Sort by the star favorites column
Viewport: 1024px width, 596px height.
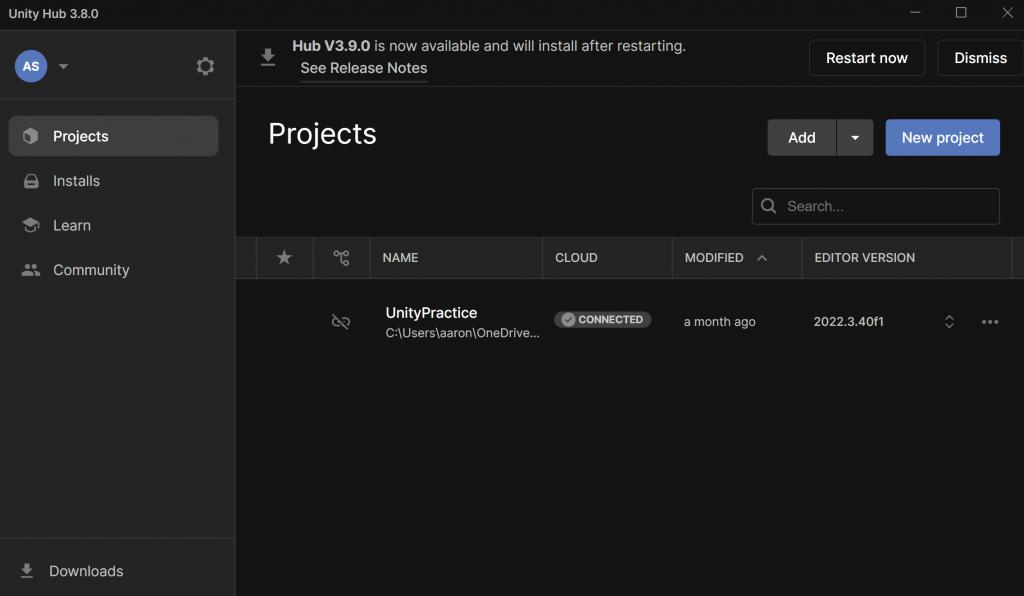click(284, 257)
